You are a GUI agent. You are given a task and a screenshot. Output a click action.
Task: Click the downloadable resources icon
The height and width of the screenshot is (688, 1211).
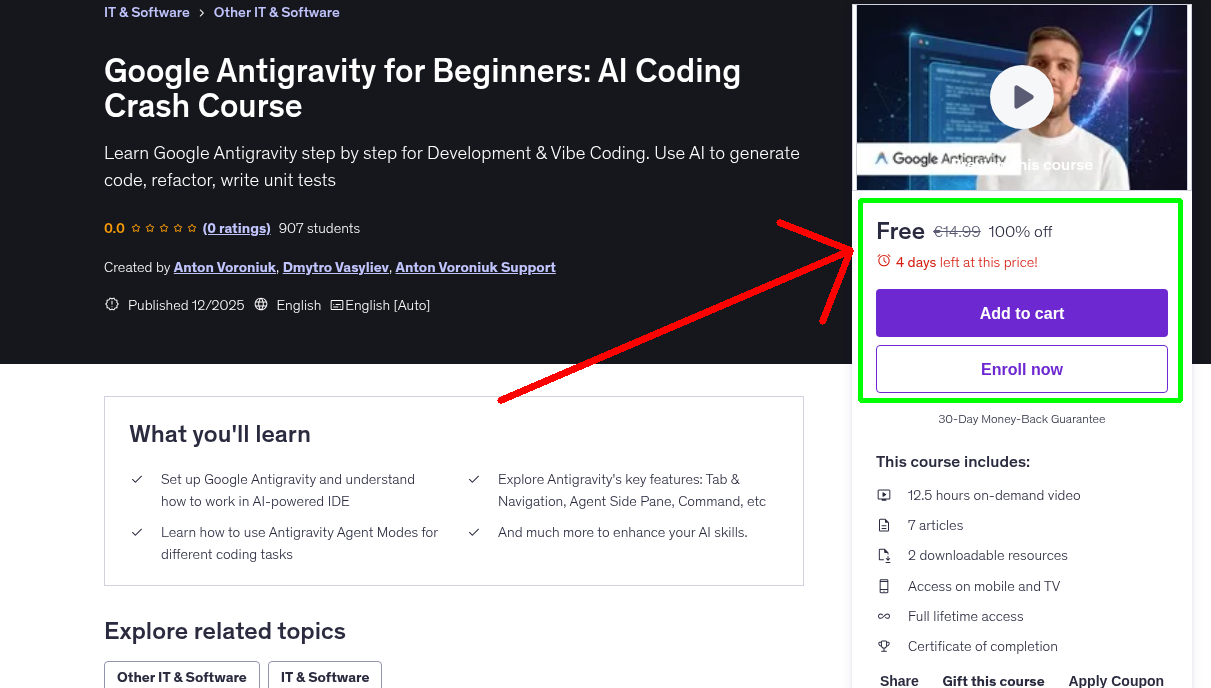[884, 554]
